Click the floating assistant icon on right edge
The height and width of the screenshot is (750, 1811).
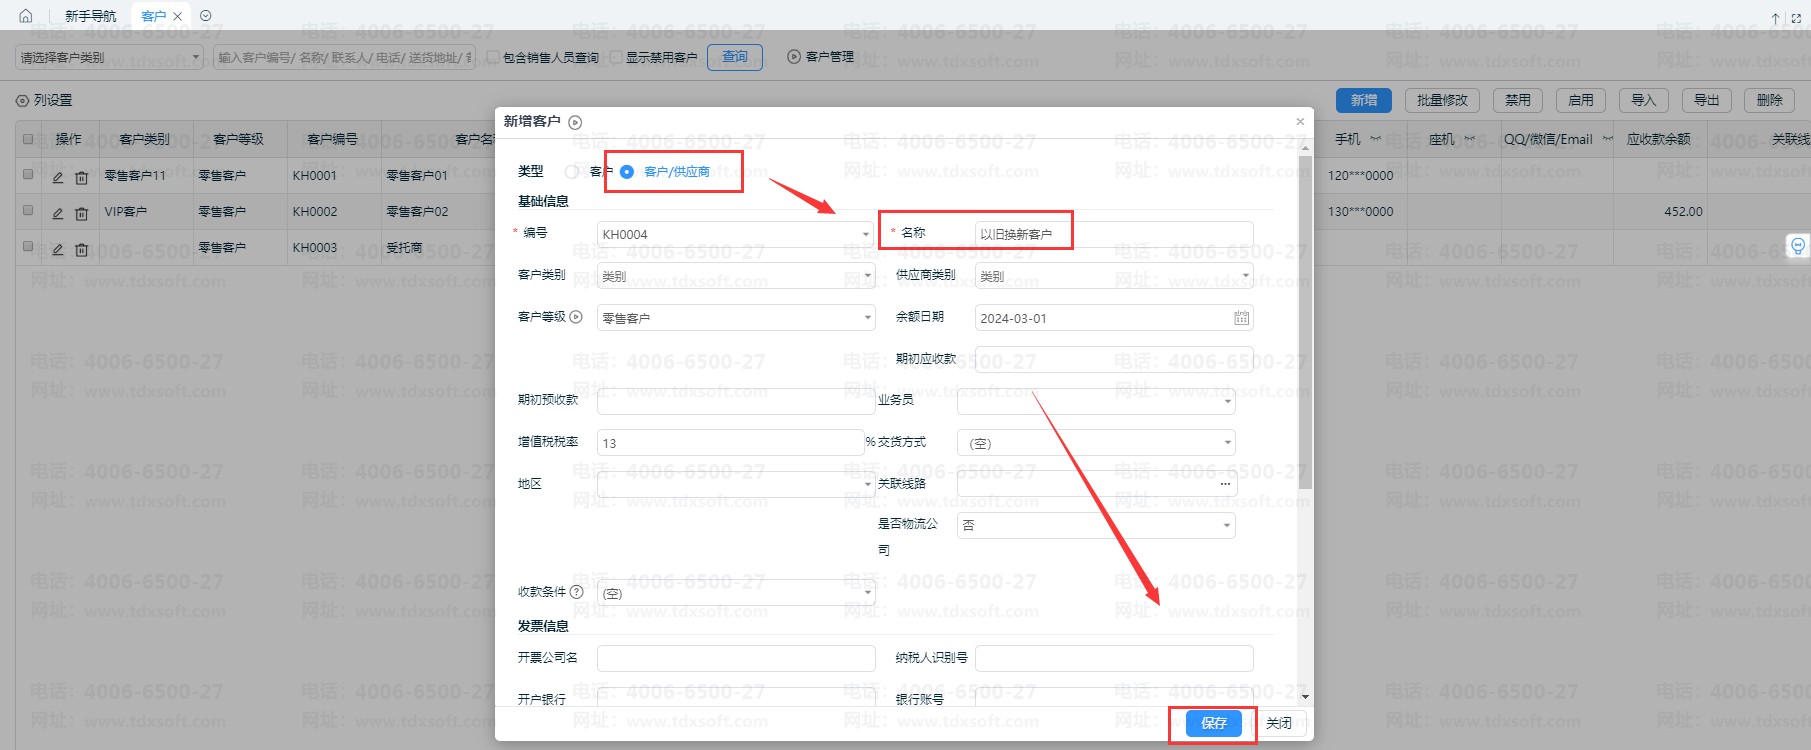click(x=1797, y=246)
